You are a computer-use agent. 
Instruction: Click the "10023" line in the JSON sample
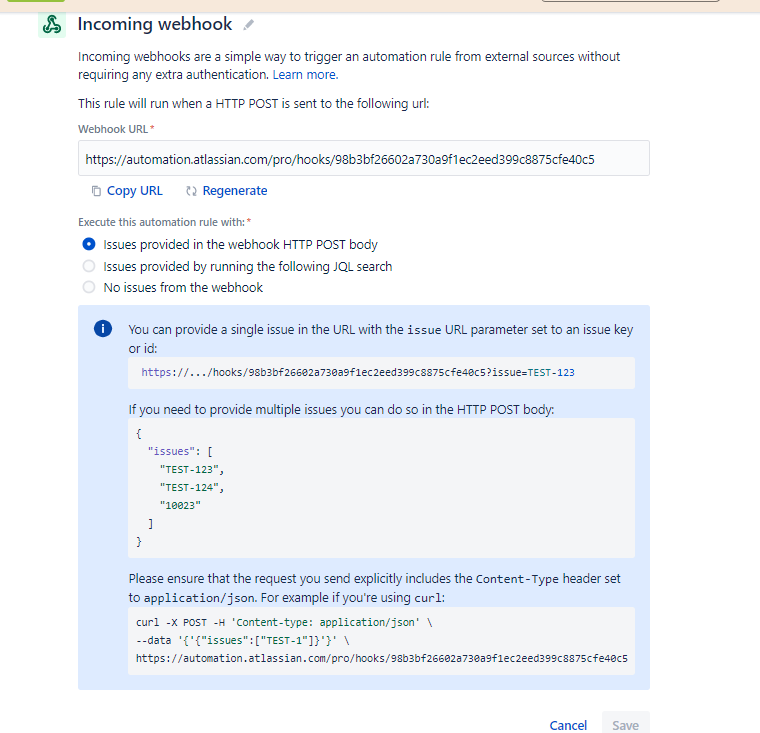(180, 505)
